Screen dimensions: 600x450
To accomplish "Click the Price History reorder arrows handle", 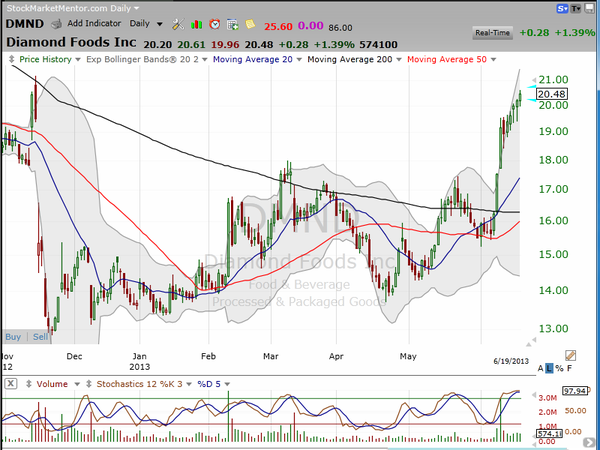I will [x=11, y=59].
